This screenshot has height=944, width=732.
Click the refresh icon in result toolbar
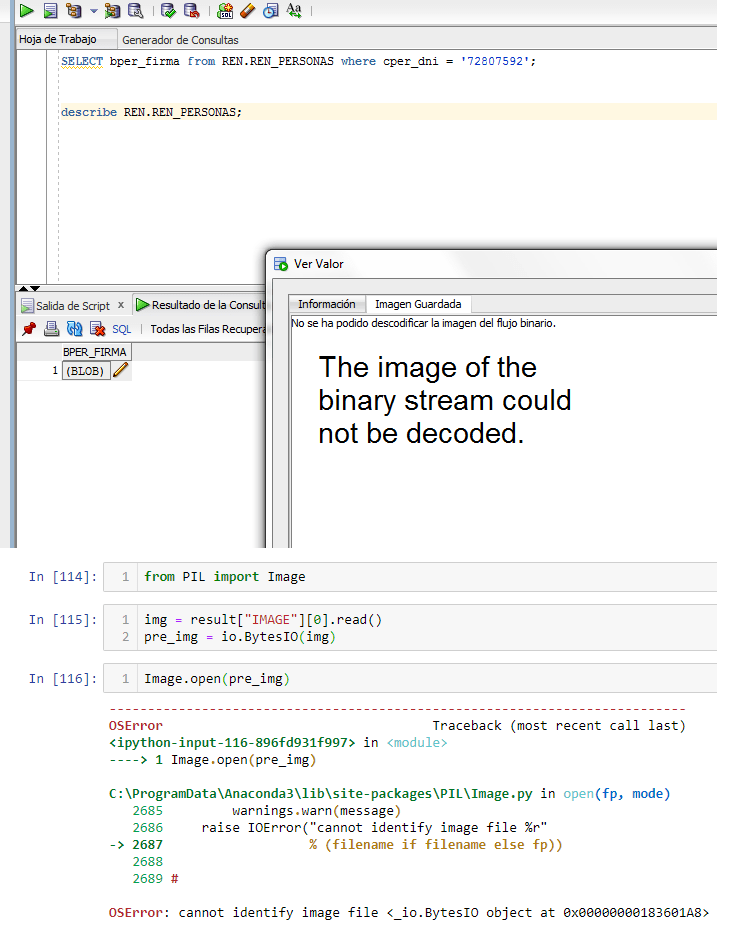(75, 329)
